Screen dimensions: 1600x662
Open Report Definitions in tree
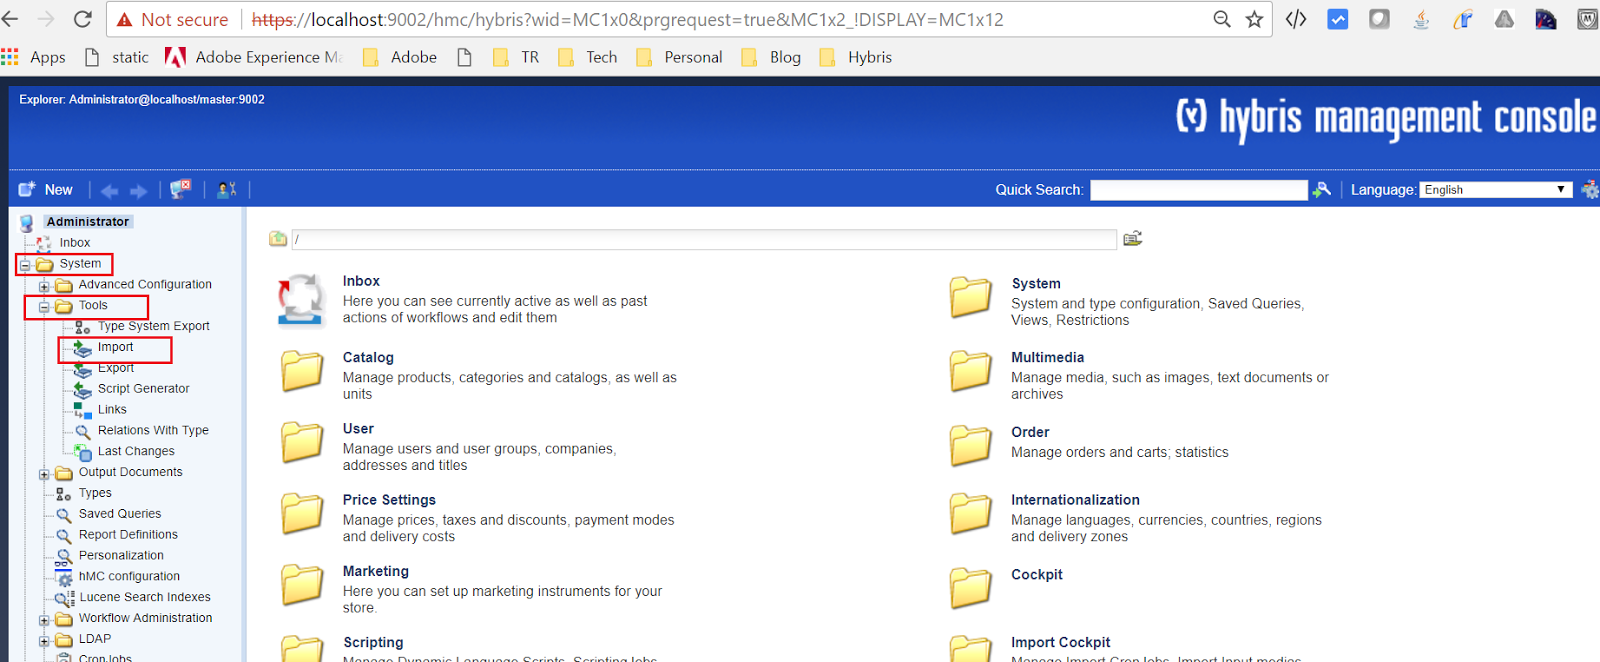pos(128,535)
